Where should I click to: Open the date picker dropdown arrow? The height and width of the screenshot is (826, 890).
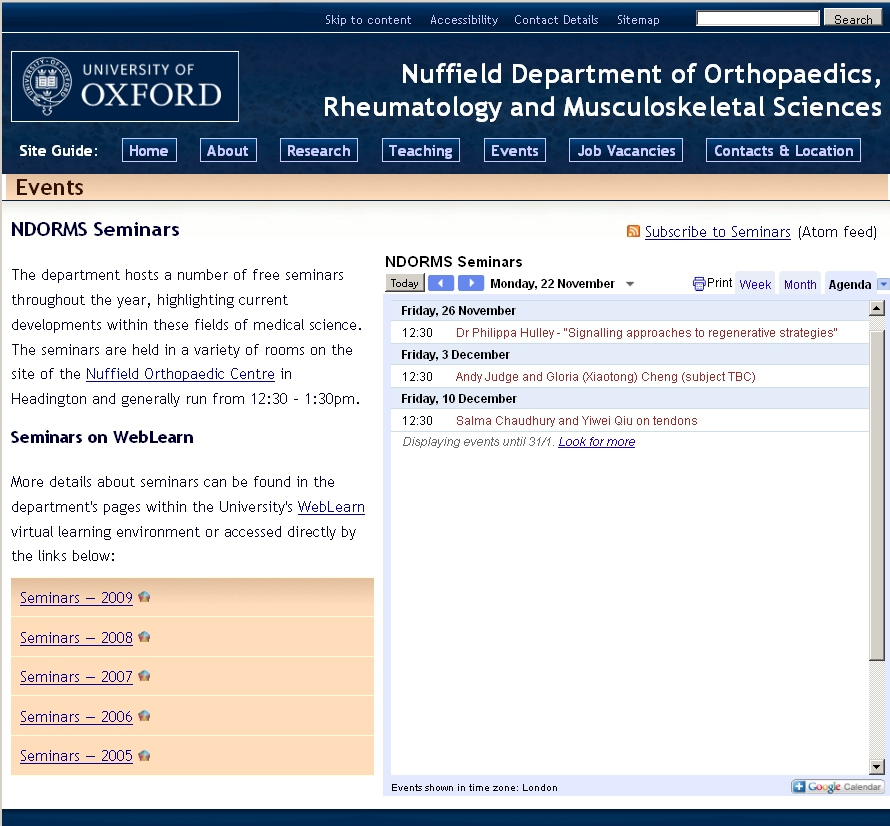tap(630, 284)
